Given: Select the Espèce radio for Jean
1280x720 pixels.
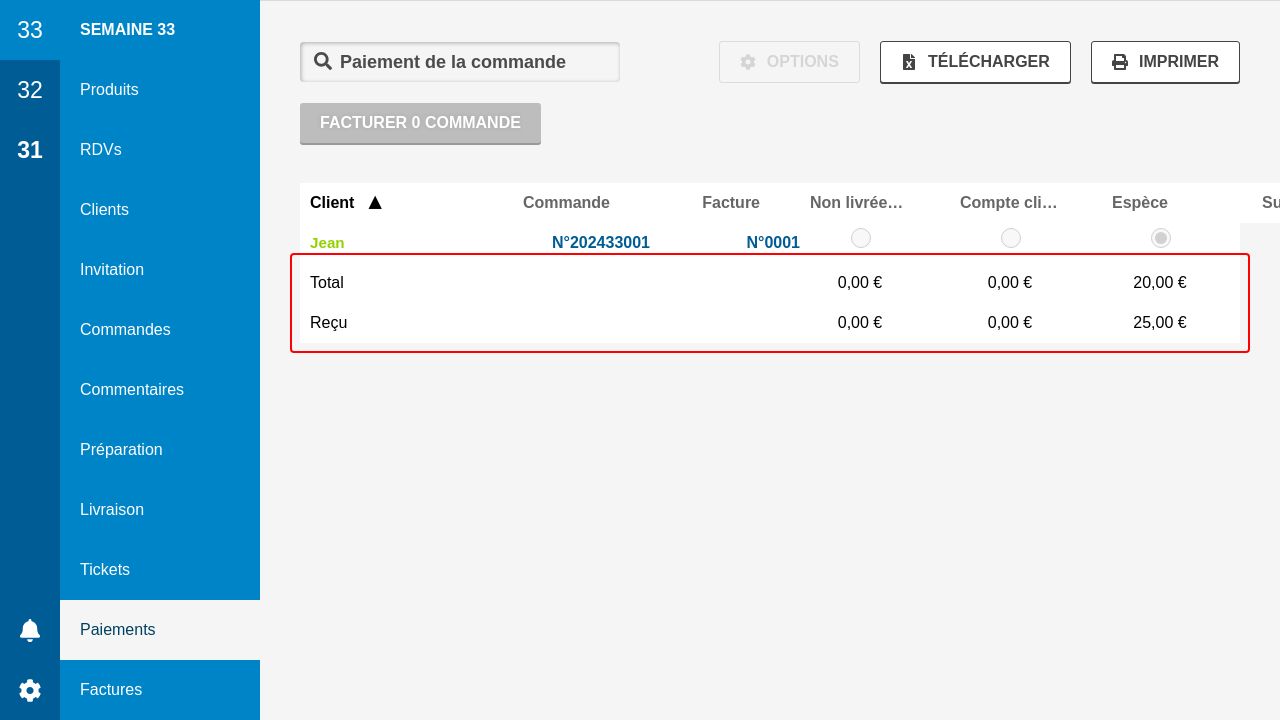Looking at the screenshot, I should [1161, 238].
